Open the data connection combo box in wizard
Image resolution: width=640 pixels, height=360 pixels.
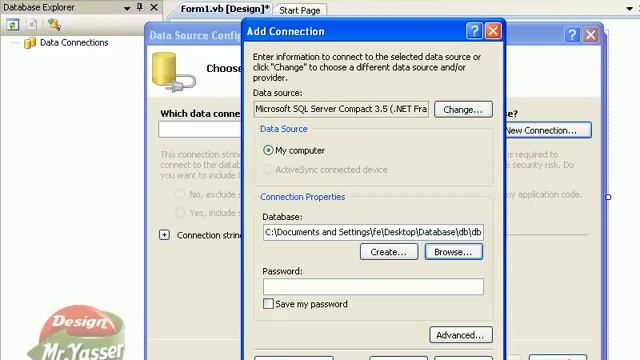click(200, 130)
